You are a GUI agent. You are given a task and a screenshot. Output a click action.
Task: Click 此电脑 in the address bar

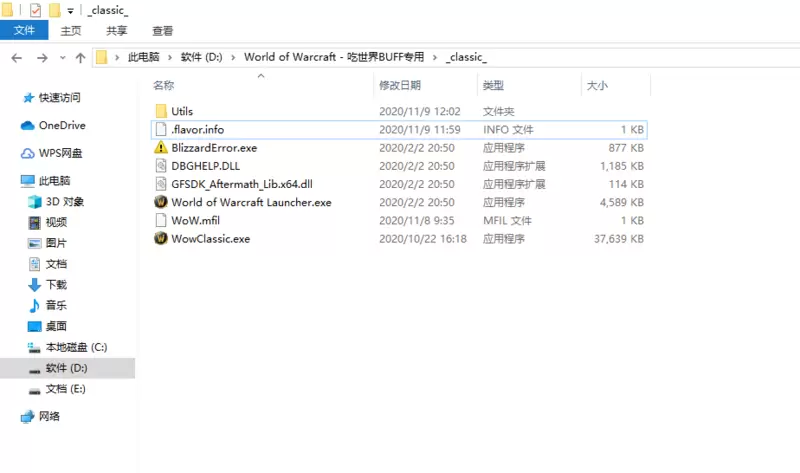[143, 57]
